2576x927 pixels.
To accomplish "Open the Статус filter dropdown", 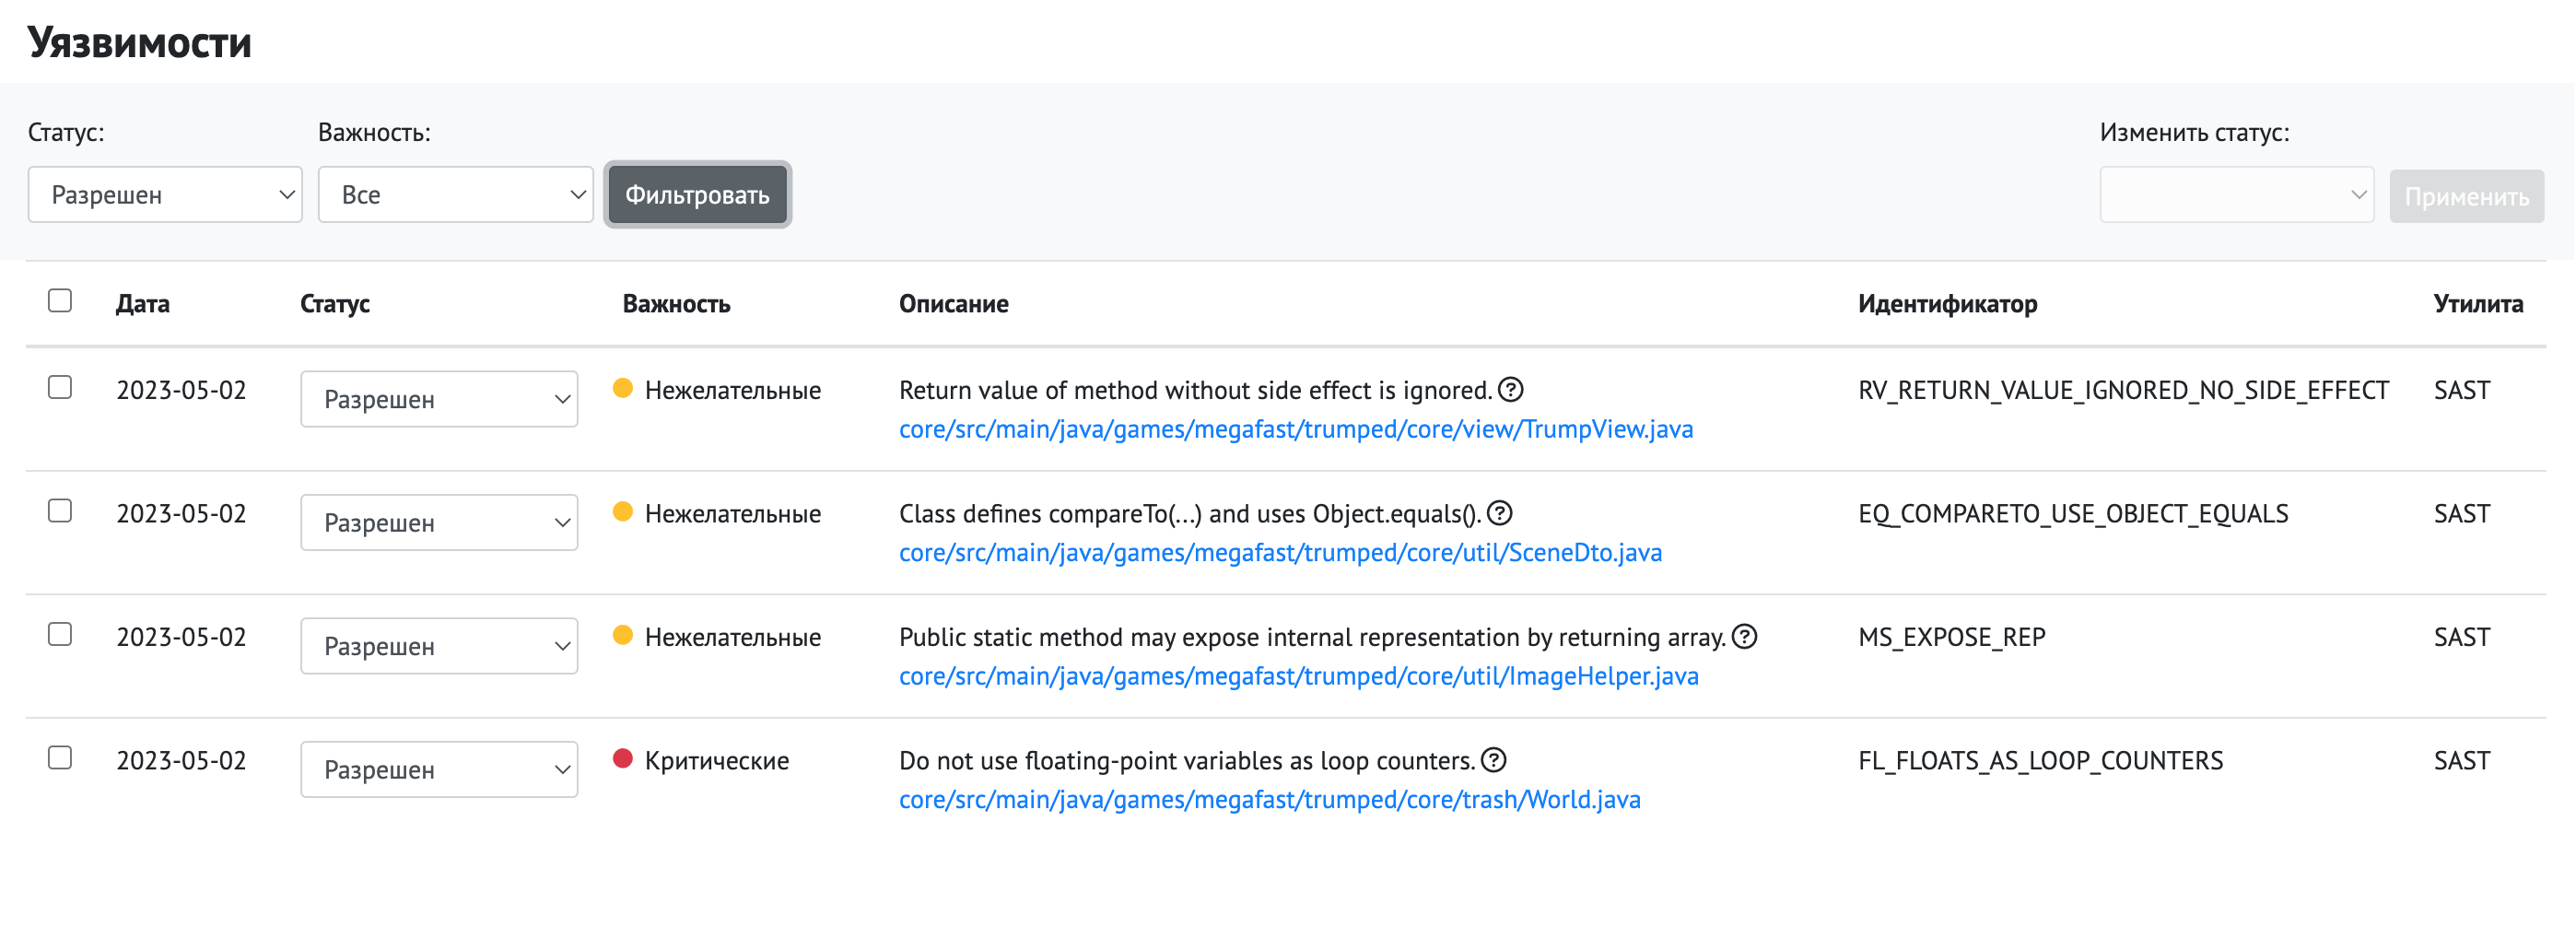I will click(165, 195).
